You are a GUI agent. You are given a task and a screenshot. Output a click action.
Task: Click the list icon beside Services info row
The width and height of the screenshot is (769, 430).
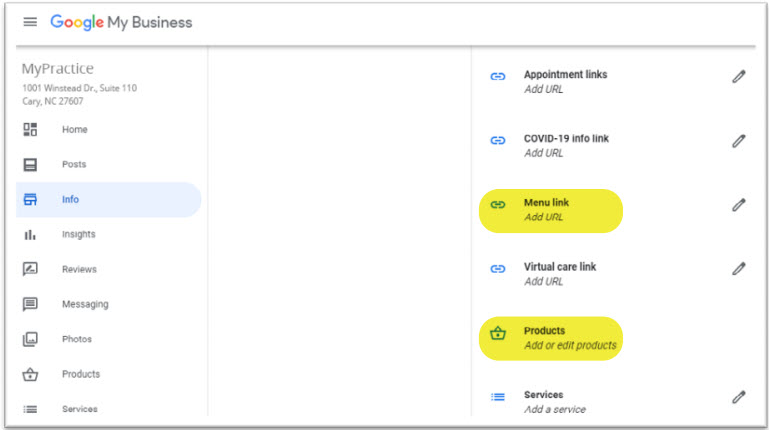498,397
